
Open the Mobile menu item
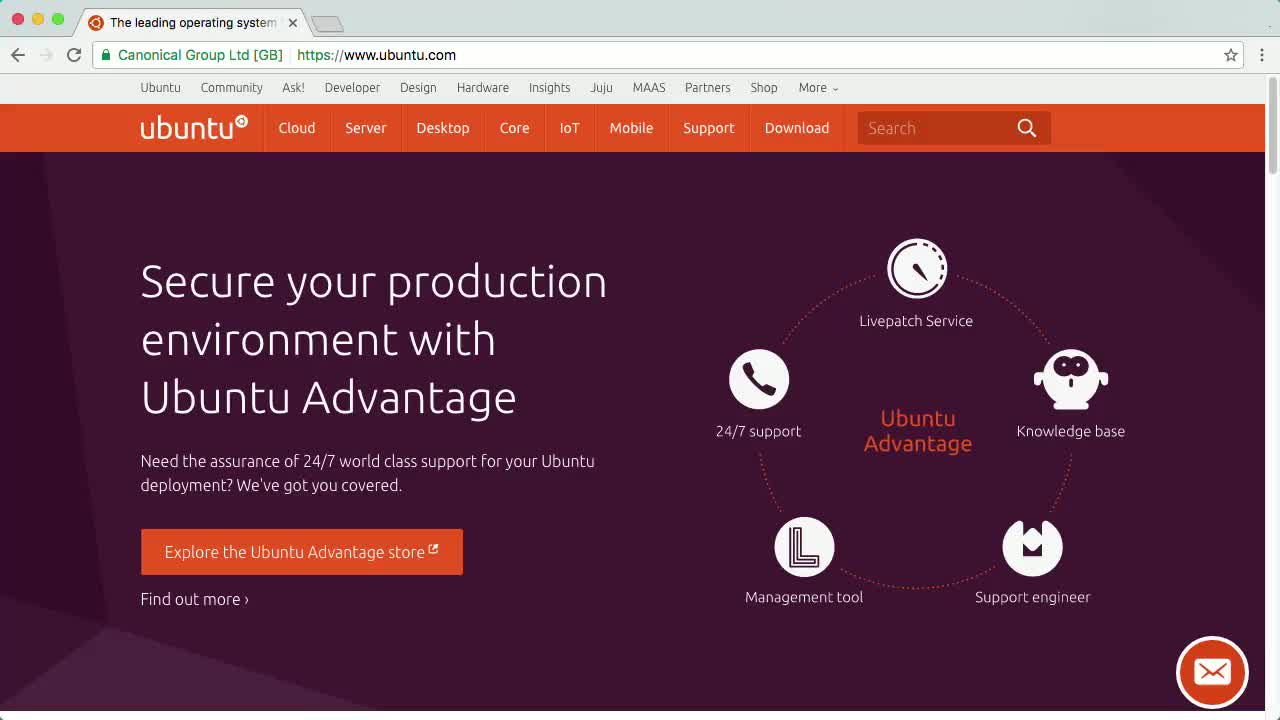(631, 128)
